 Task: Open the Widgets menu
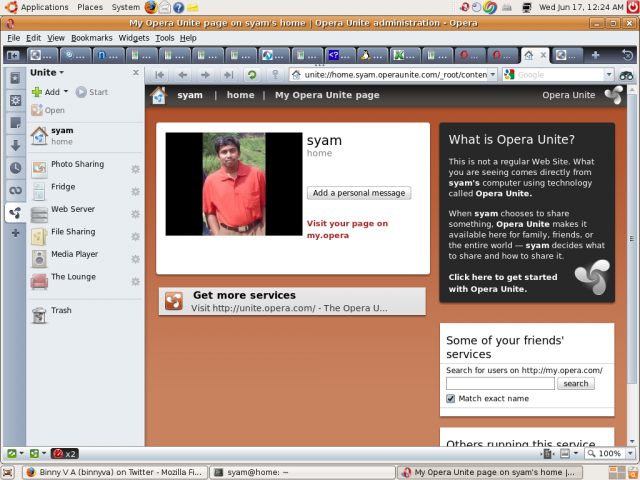coord(134,38)
